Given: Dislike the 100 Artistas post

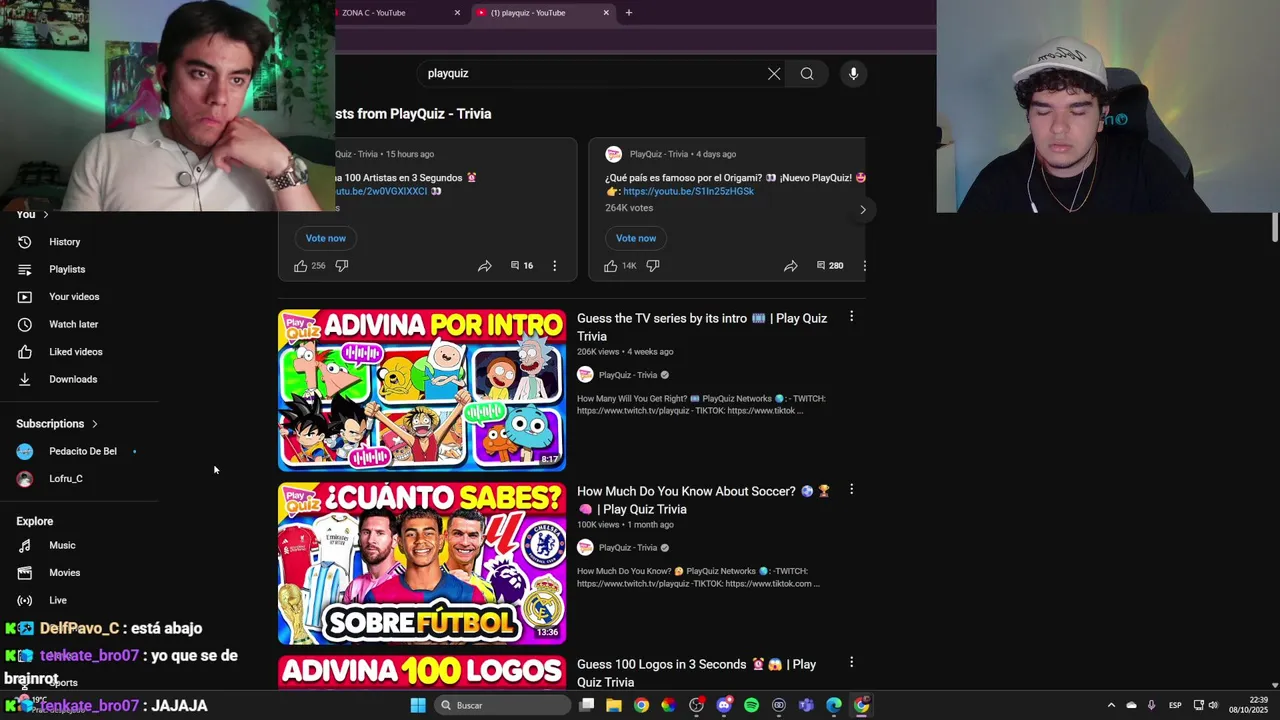Looking at the screenshot, I should pyautogui.click(x=342, y=266).
